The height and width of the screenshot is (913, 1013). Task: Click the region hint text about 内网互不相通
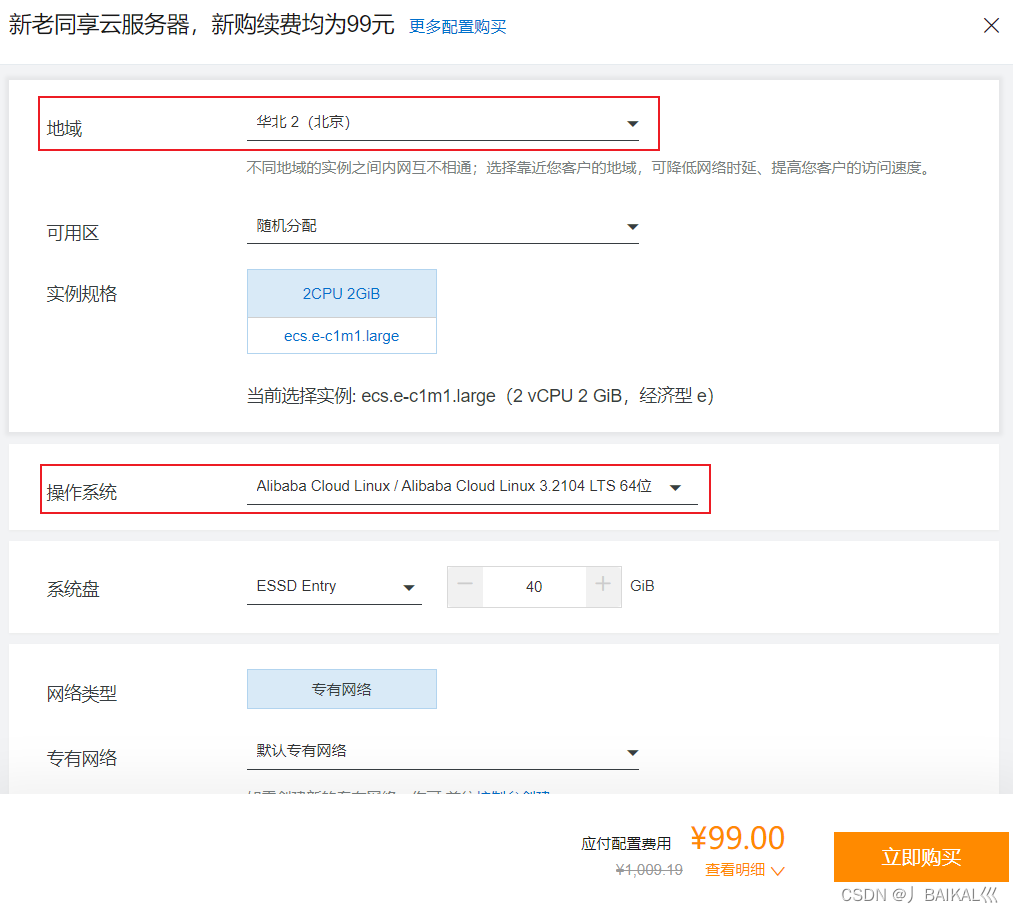pyautogui.click(x=589, y=168)
